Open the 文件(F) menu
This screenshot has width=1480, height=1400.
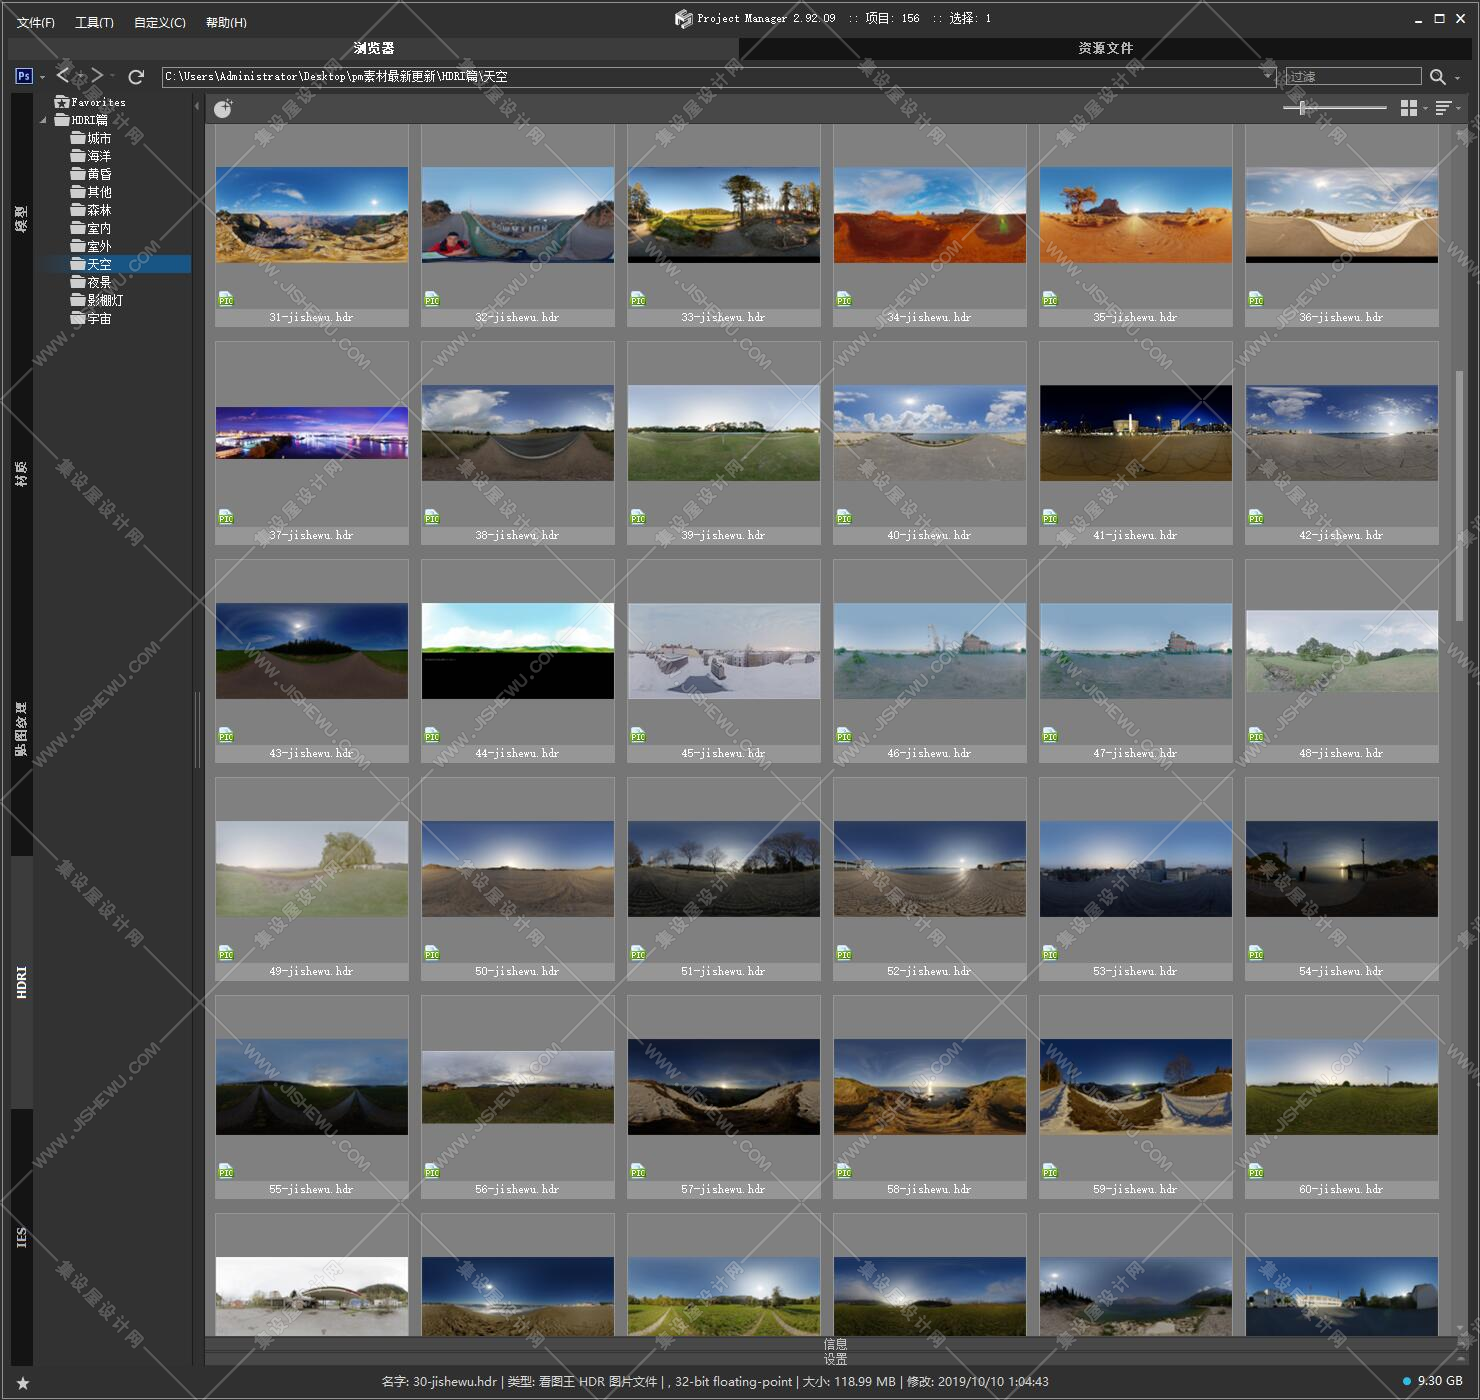click(x=36, y=22)
